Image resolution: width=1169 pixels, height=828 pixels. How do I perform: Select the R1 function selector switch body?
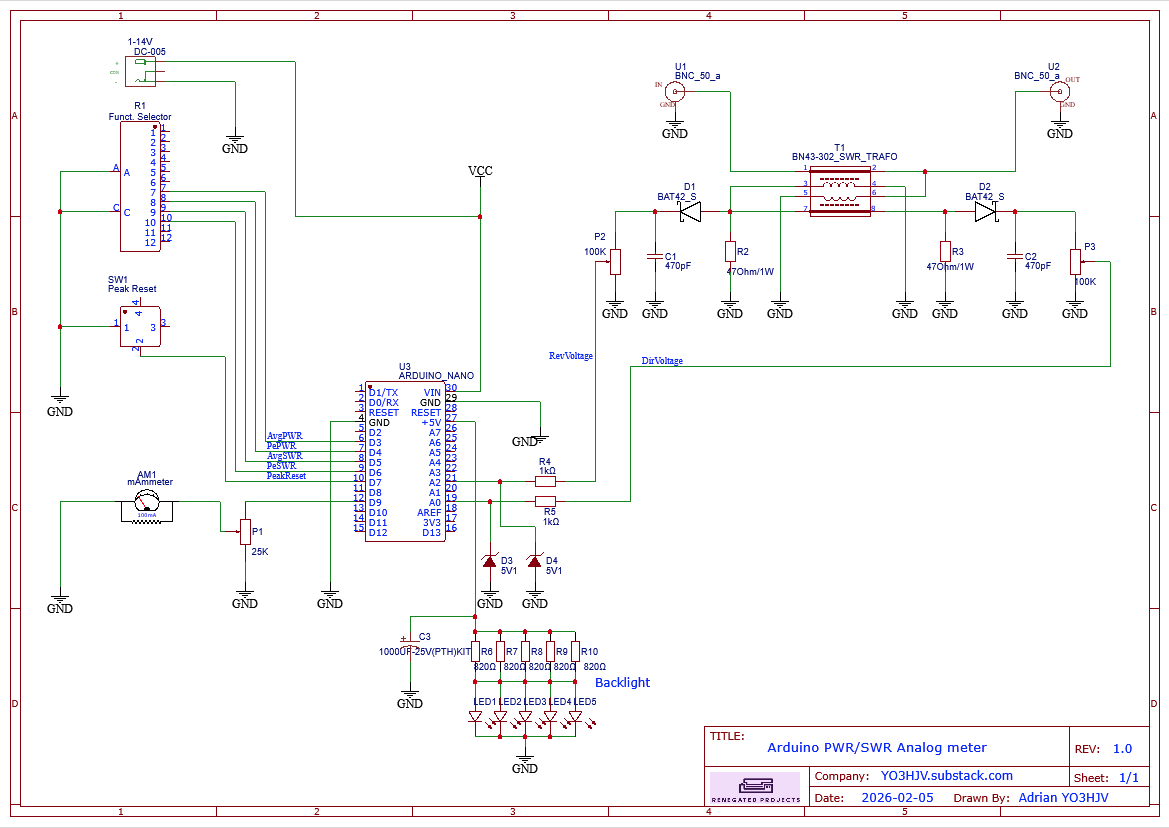pos(140,187)
